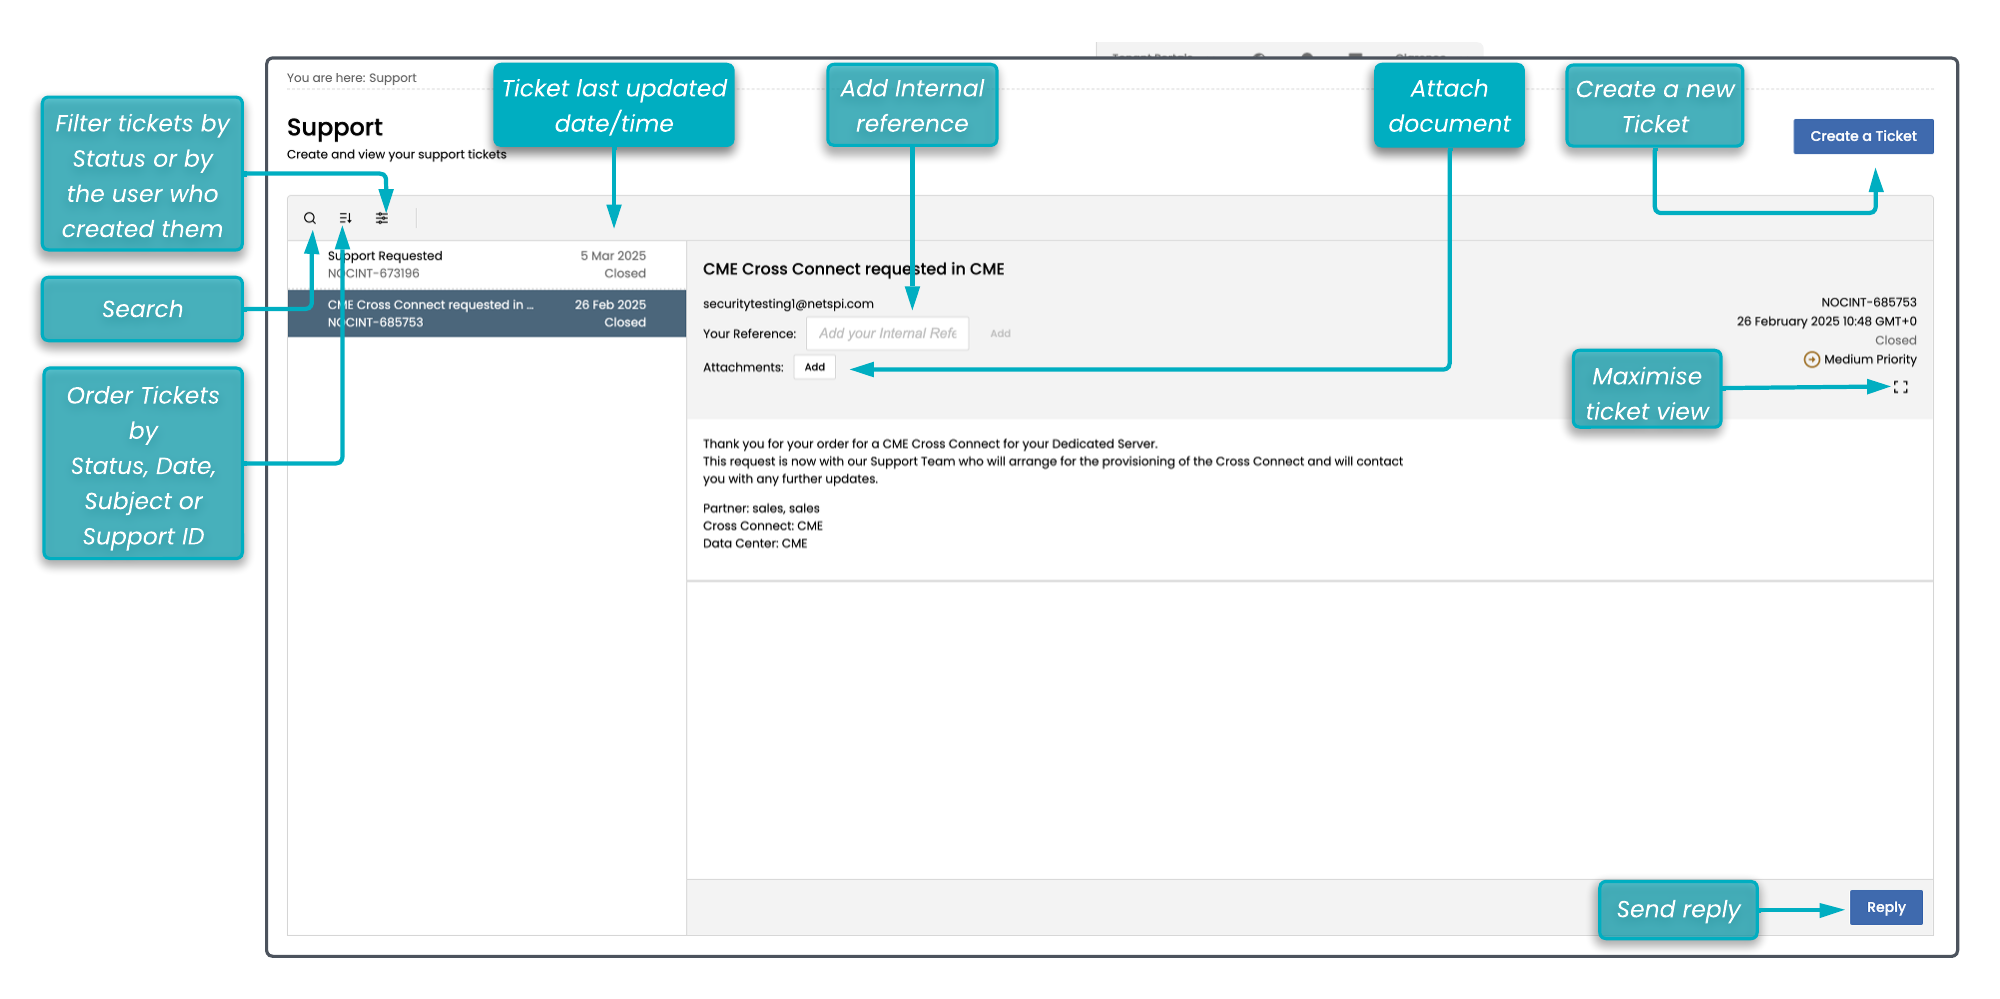This screenshot has width=2000, height=999.
Task: Click the Medium Priority circle icon
Action: click(x=1811, y=360)
